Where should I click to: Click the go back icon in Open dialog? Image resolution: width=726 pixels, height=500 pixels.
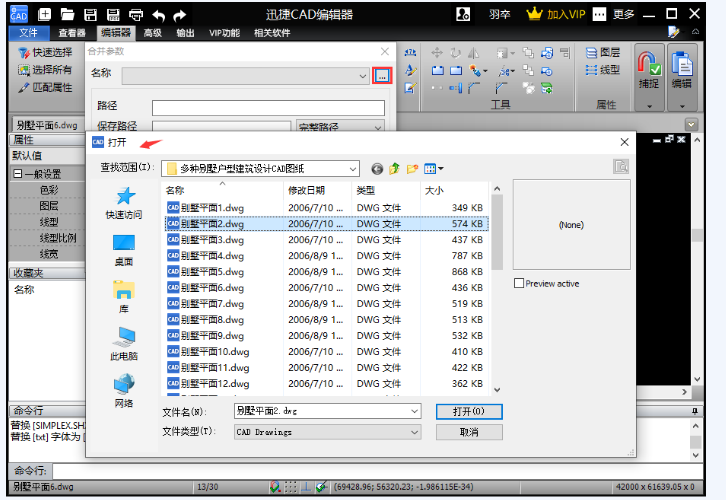coord(377,169)
